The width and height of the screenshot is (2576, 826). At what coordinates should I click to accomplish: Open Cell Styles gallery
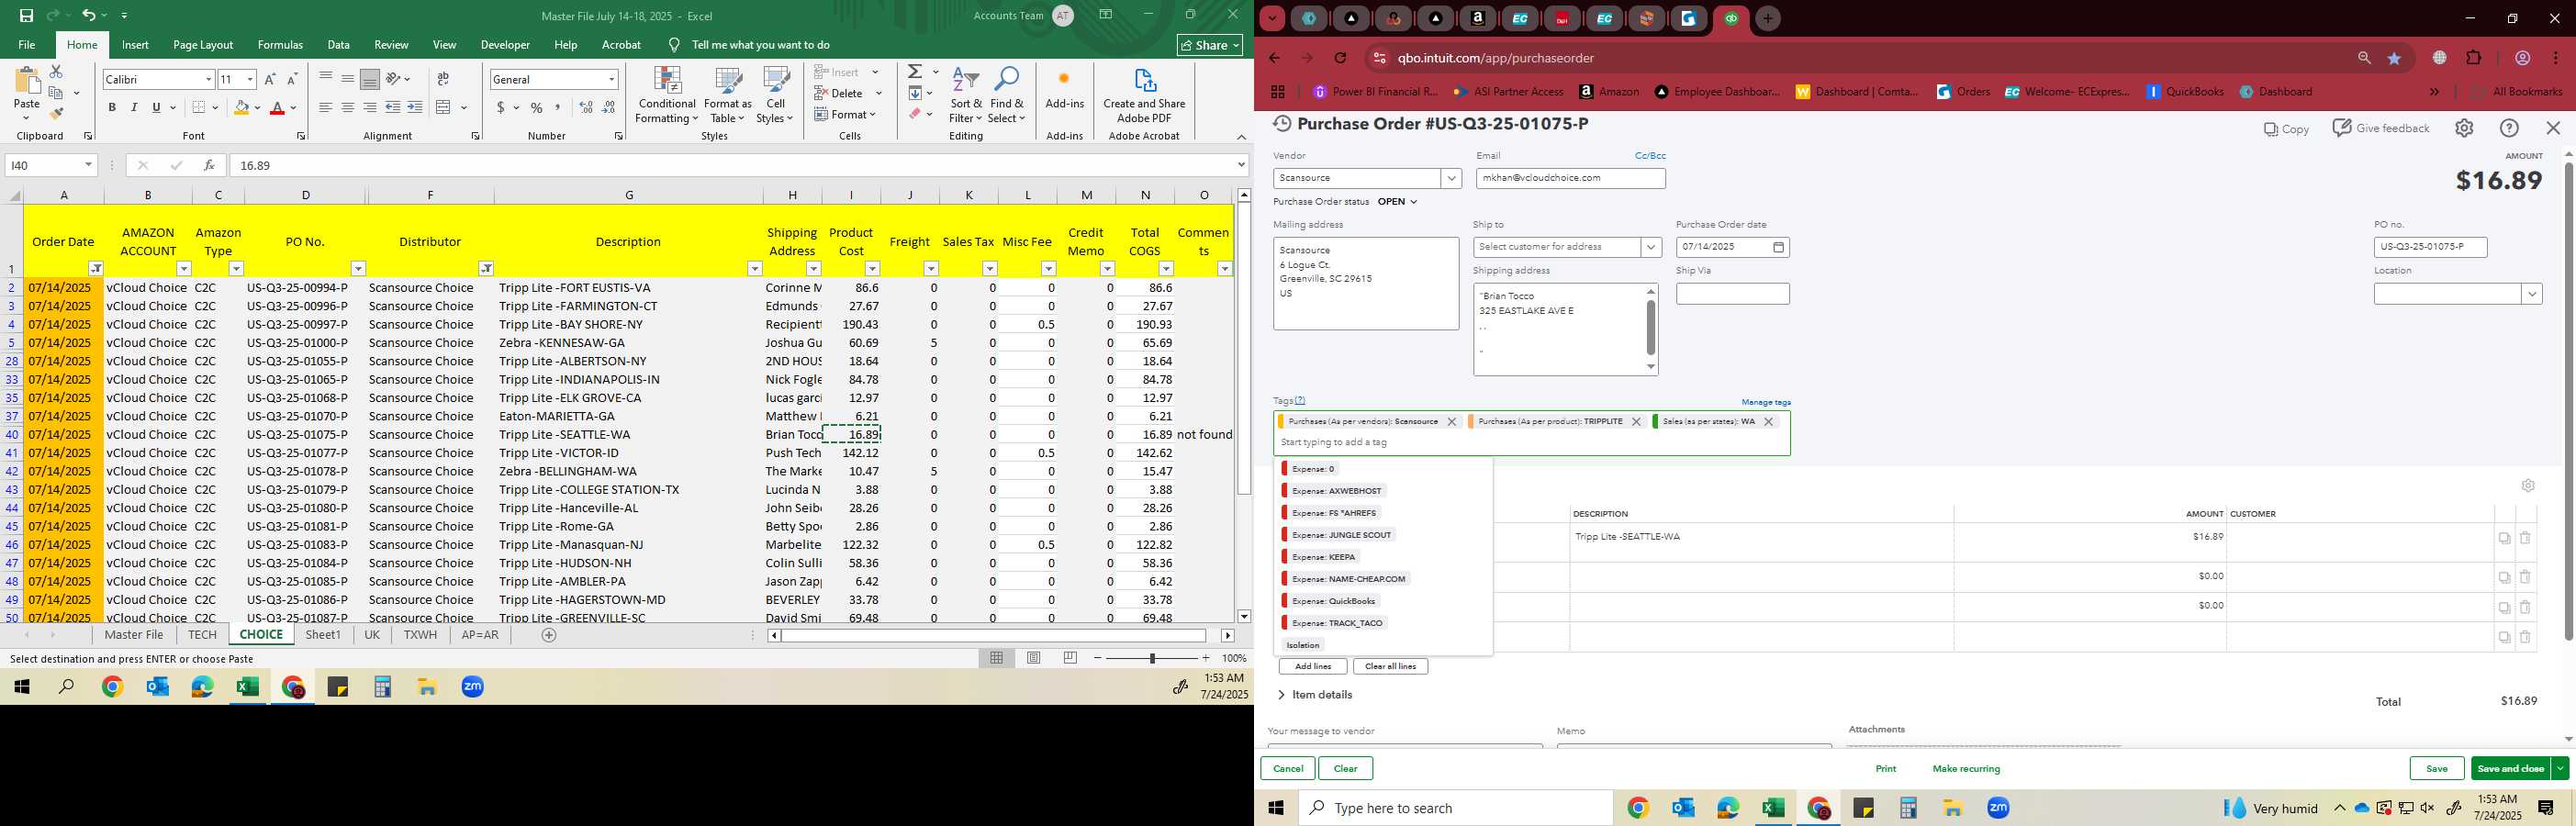click(x=775, y=96)
